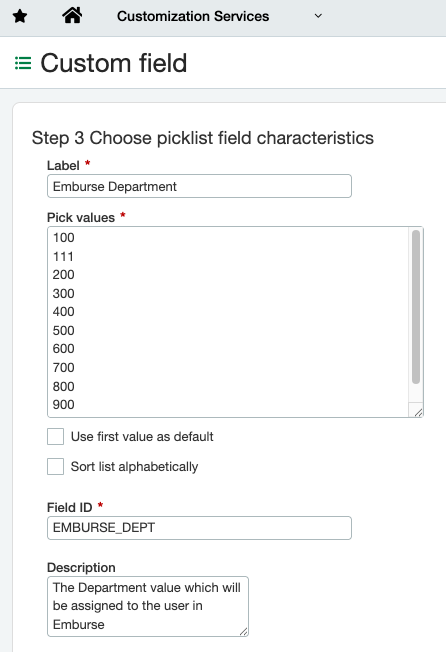Check Sort list alphabetically
The image size is (446, 652).
tap(55, 467)
